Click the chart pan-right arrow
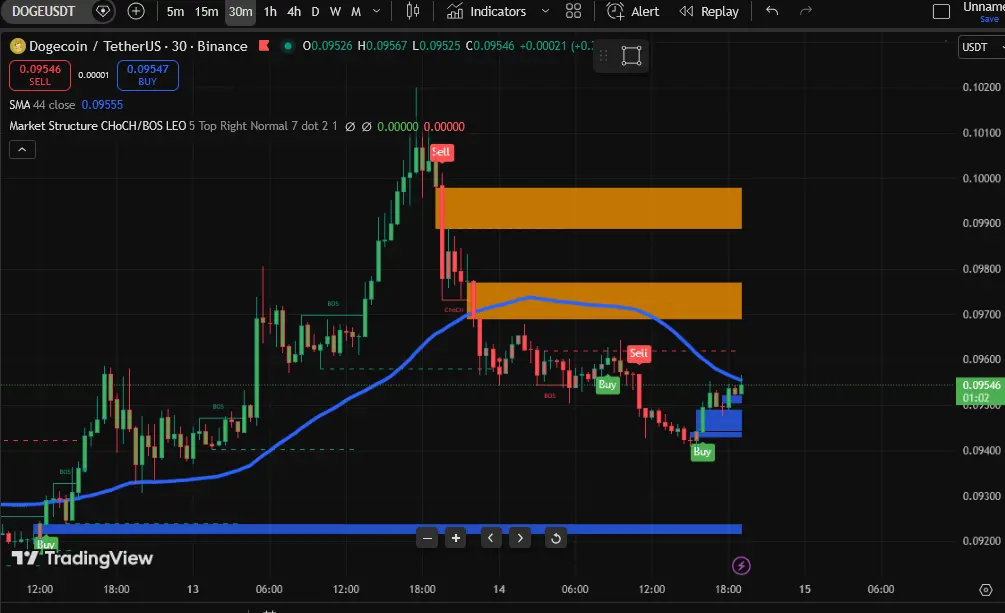Viewport: 1005px width, 613px height. (x=520, y=538)
